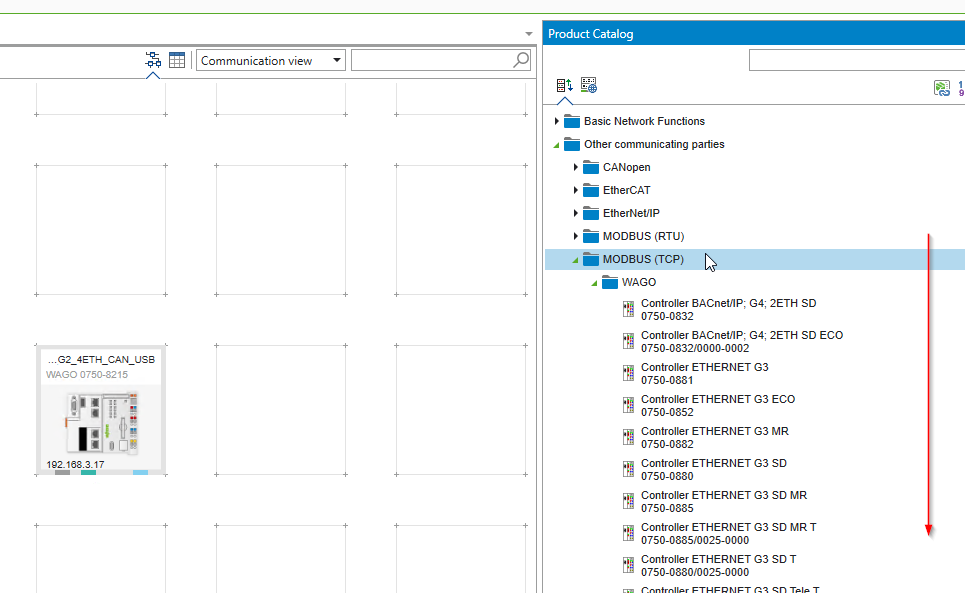This screenshot has width=965, height=593.
Task: Click device icon for Controller ETHERNET G3 ECO
Action: click(x=628, y=405)
